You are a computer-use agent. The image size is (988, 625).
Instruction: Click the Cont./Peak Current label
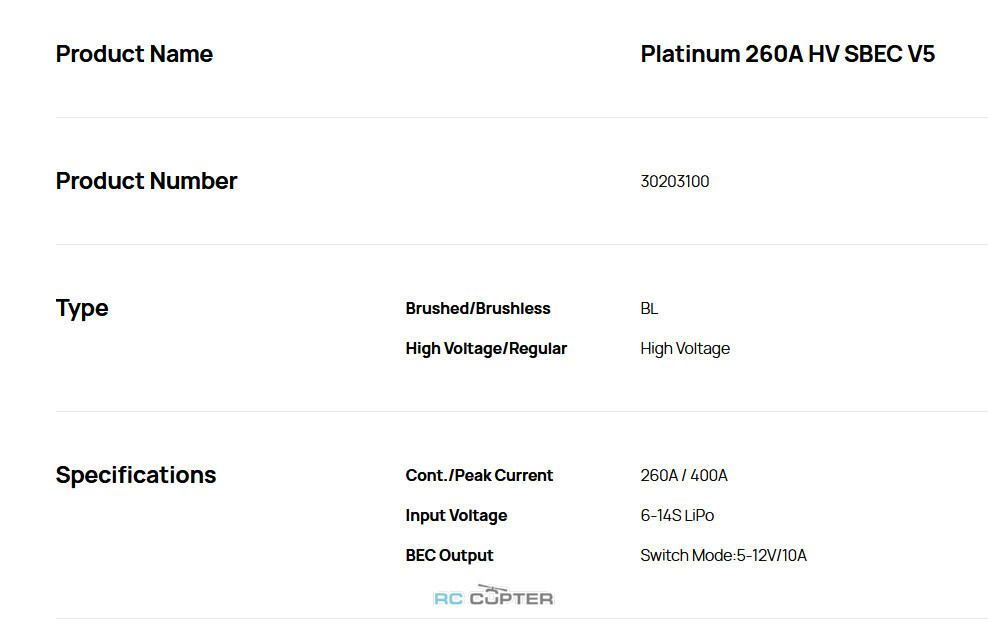click(x=479, y=476)
